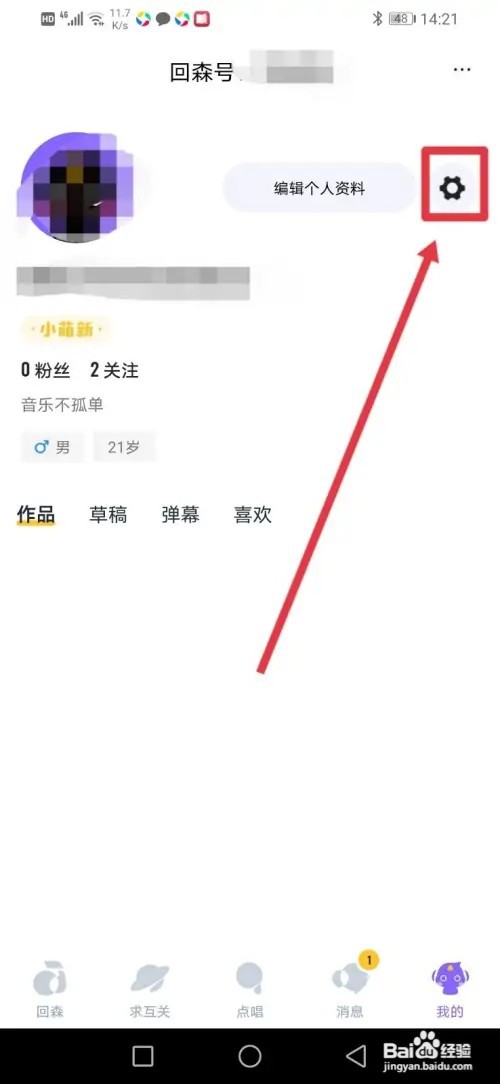Screen dimensions: 500x1084
Task: Switch to the 草稿 tab
Action: click(x=108, y=514)
